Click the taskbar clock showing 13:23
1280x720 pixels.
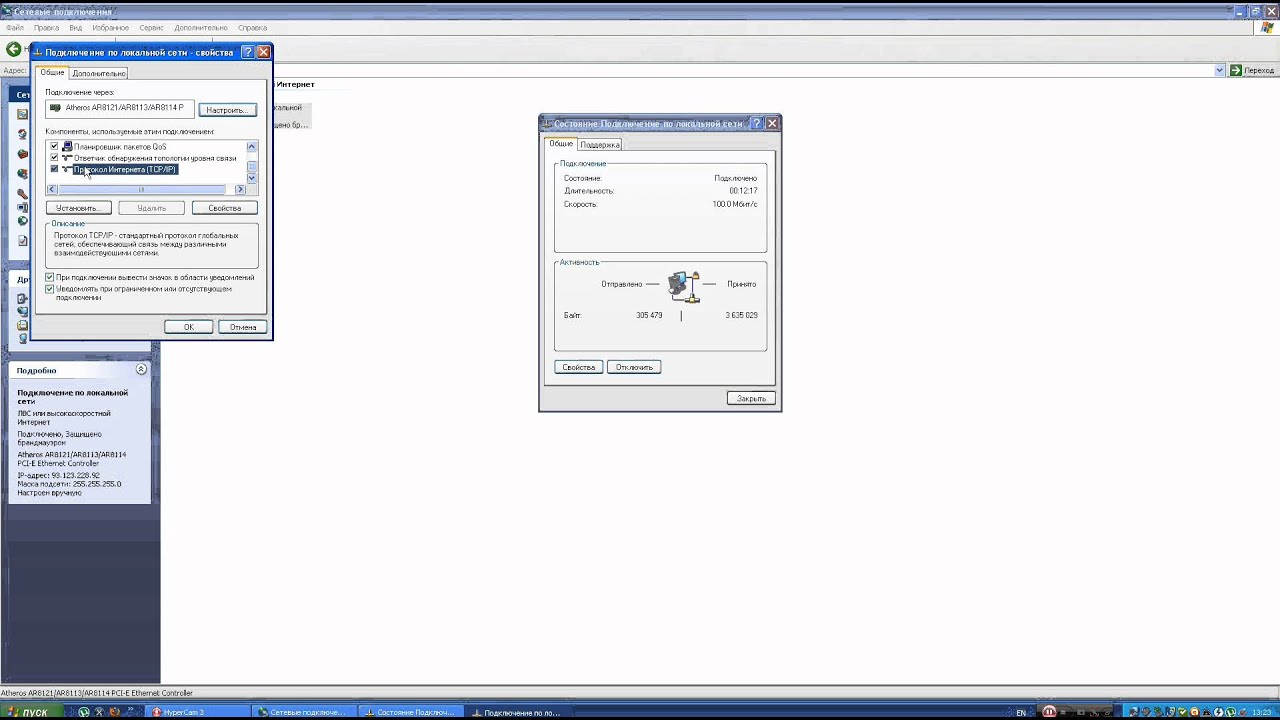1260,712
